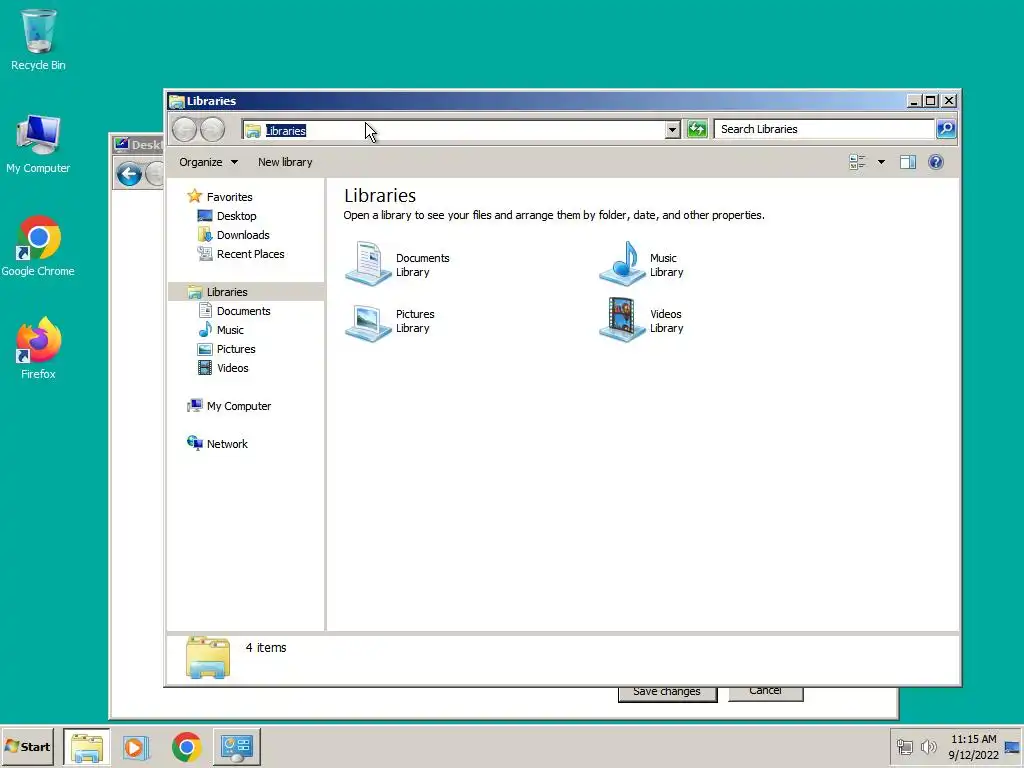
Task: Open the Help question mark icon
Action: pyautogui.click(x=935, y=162)
